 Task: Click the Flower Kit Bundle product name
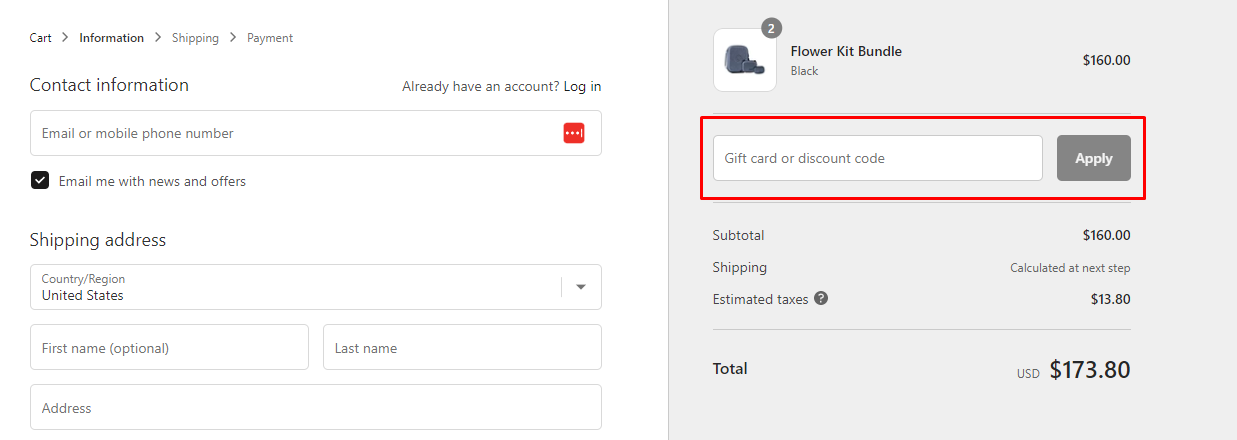(x=846, y=51)
